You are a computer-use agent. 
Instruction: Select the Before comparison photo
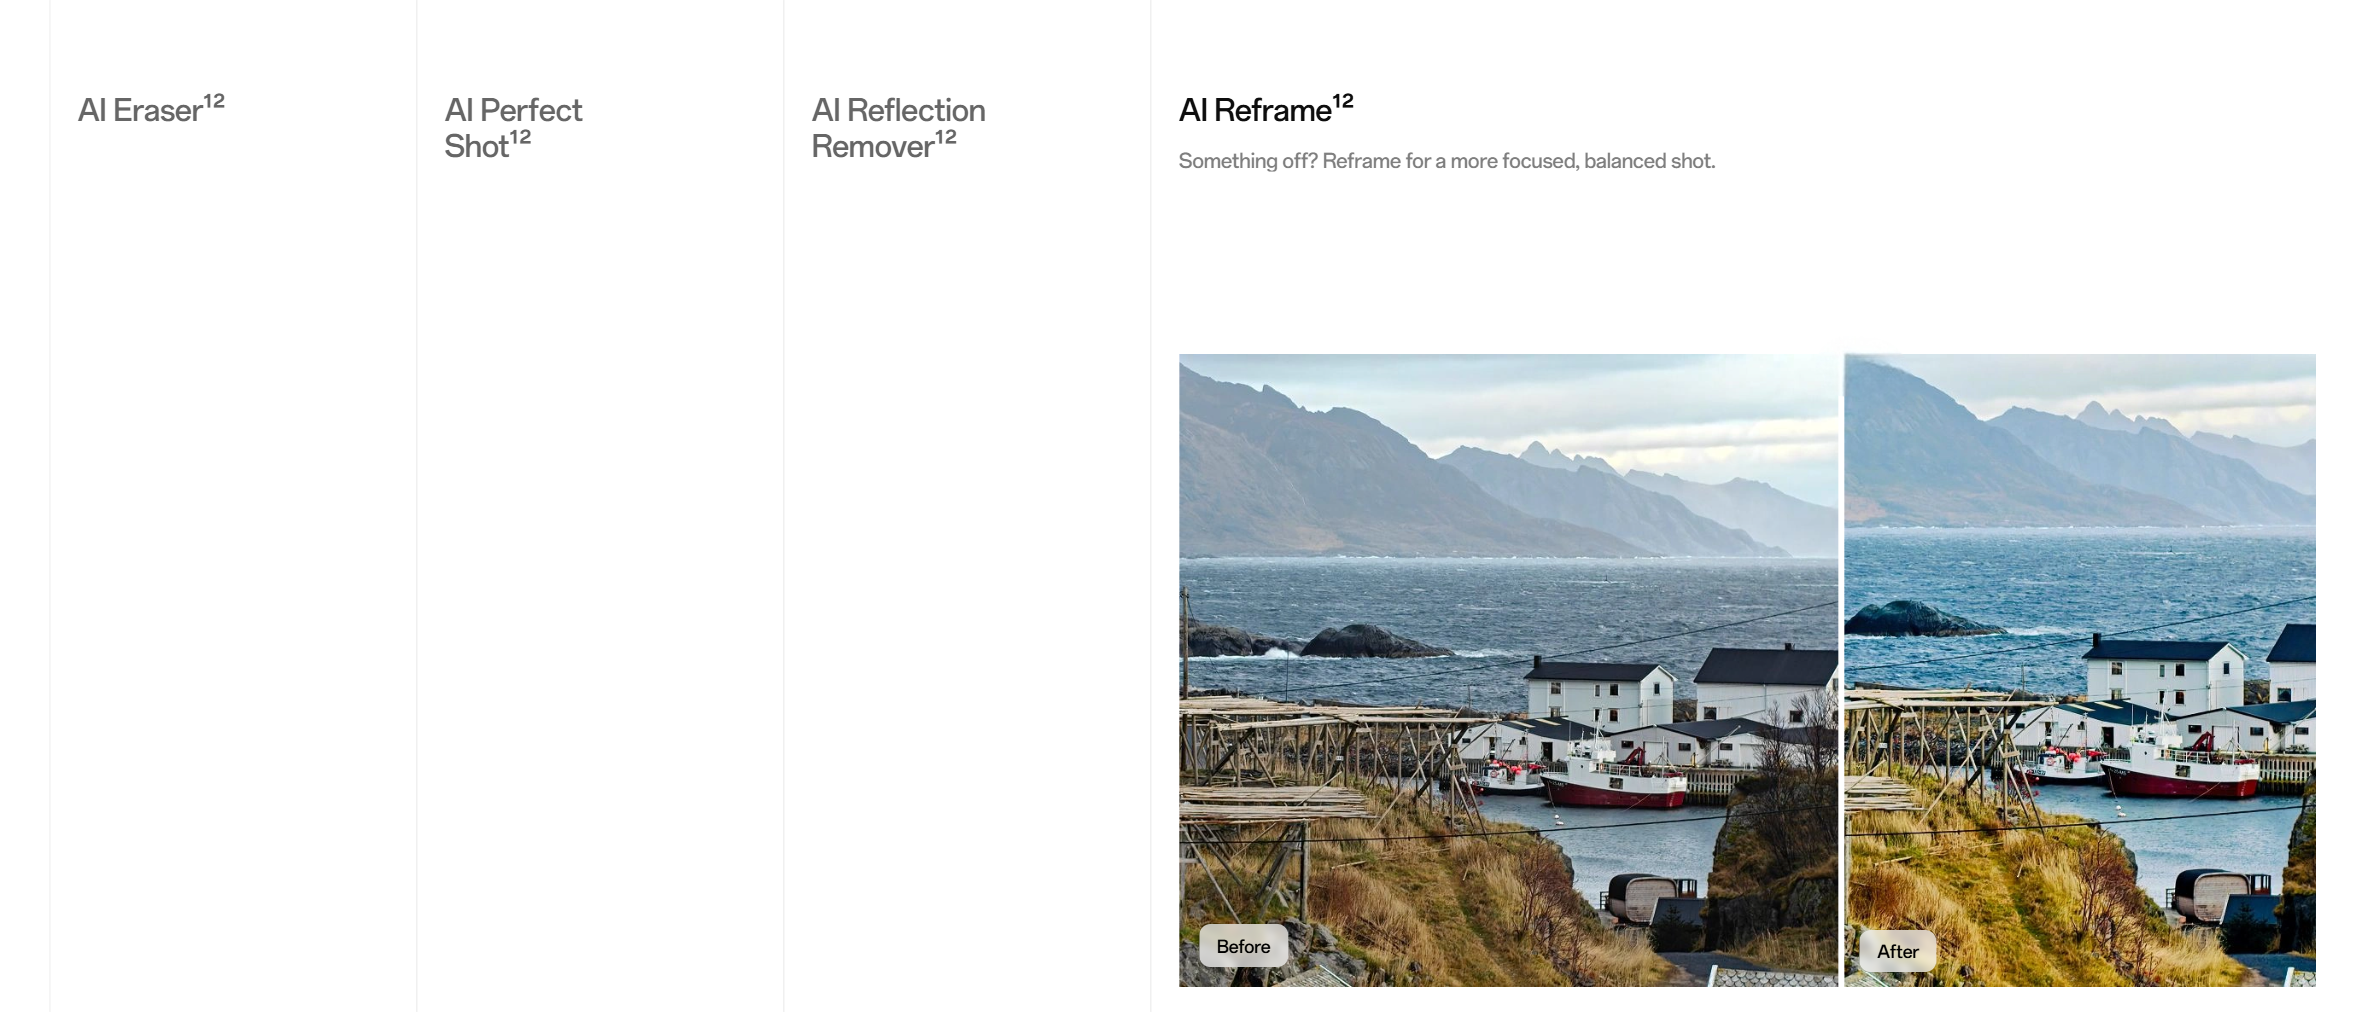[1508, 670]
